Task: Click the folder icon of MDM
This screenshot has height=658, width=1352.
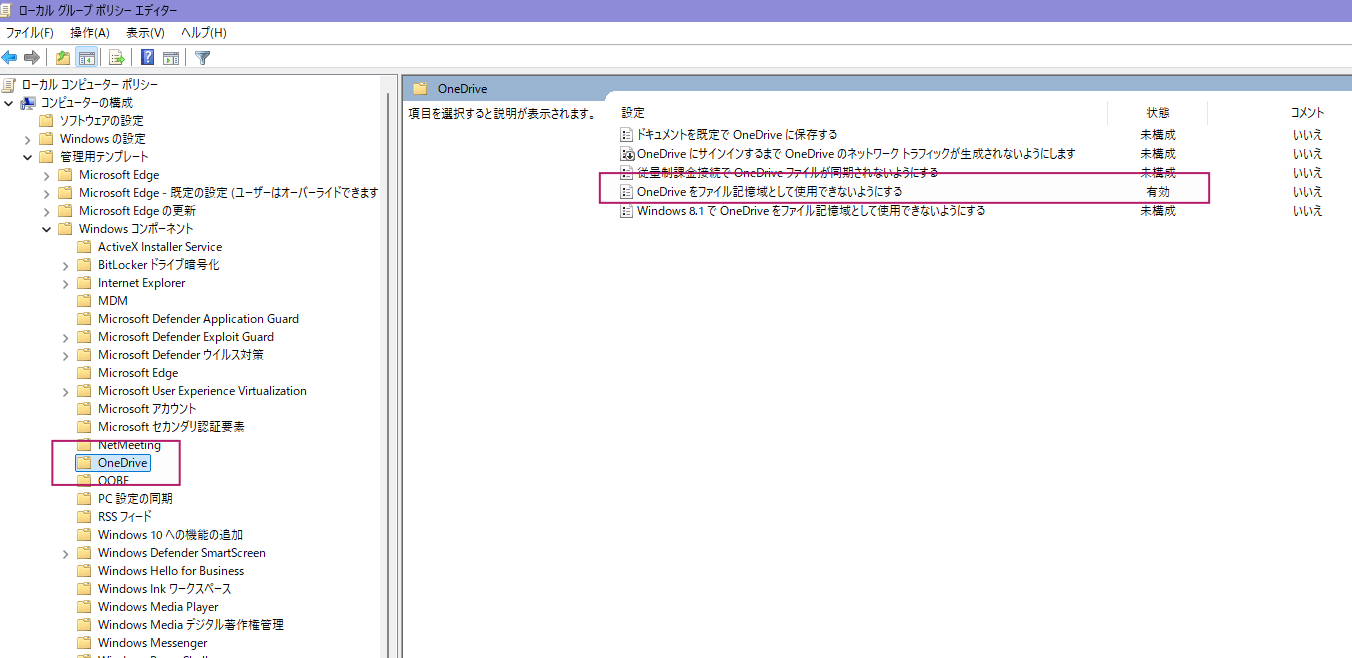Action: tap(84, 301)
